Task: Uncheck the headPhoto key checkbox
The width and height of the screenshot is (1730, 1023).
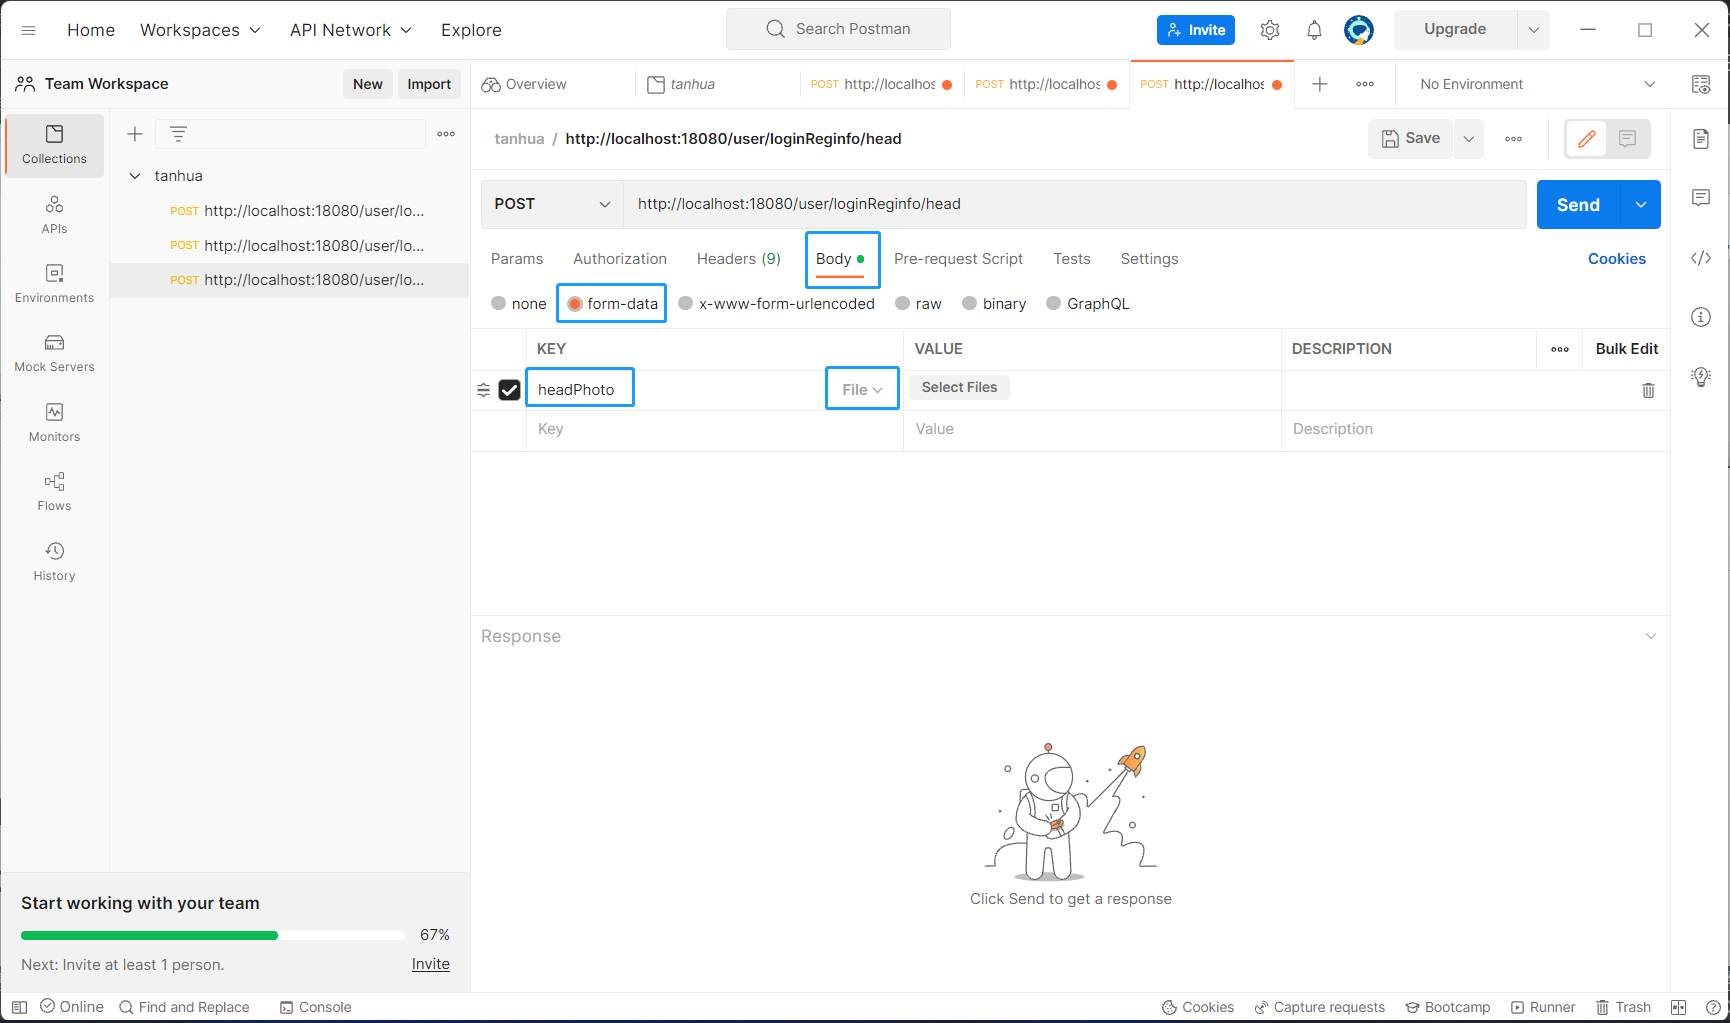Action: pyautogui.click(x=510, y=390)
